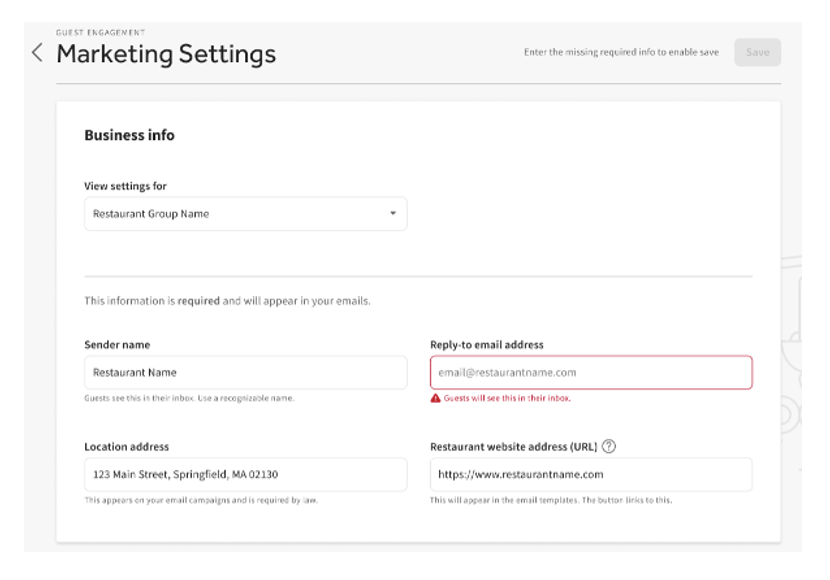This screenshot has height=580, width=830.
Task: Click the Business info section heading
Action: point(129,135)
